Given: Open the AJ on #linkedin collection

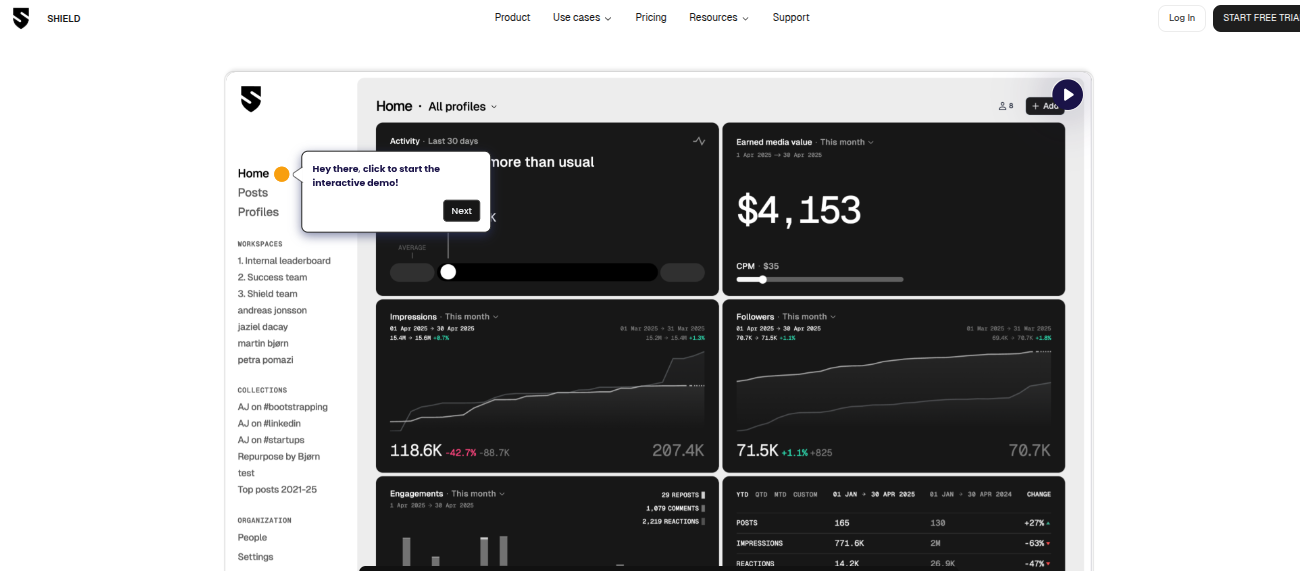Looking at the screenshot, I should click(269, 424).
